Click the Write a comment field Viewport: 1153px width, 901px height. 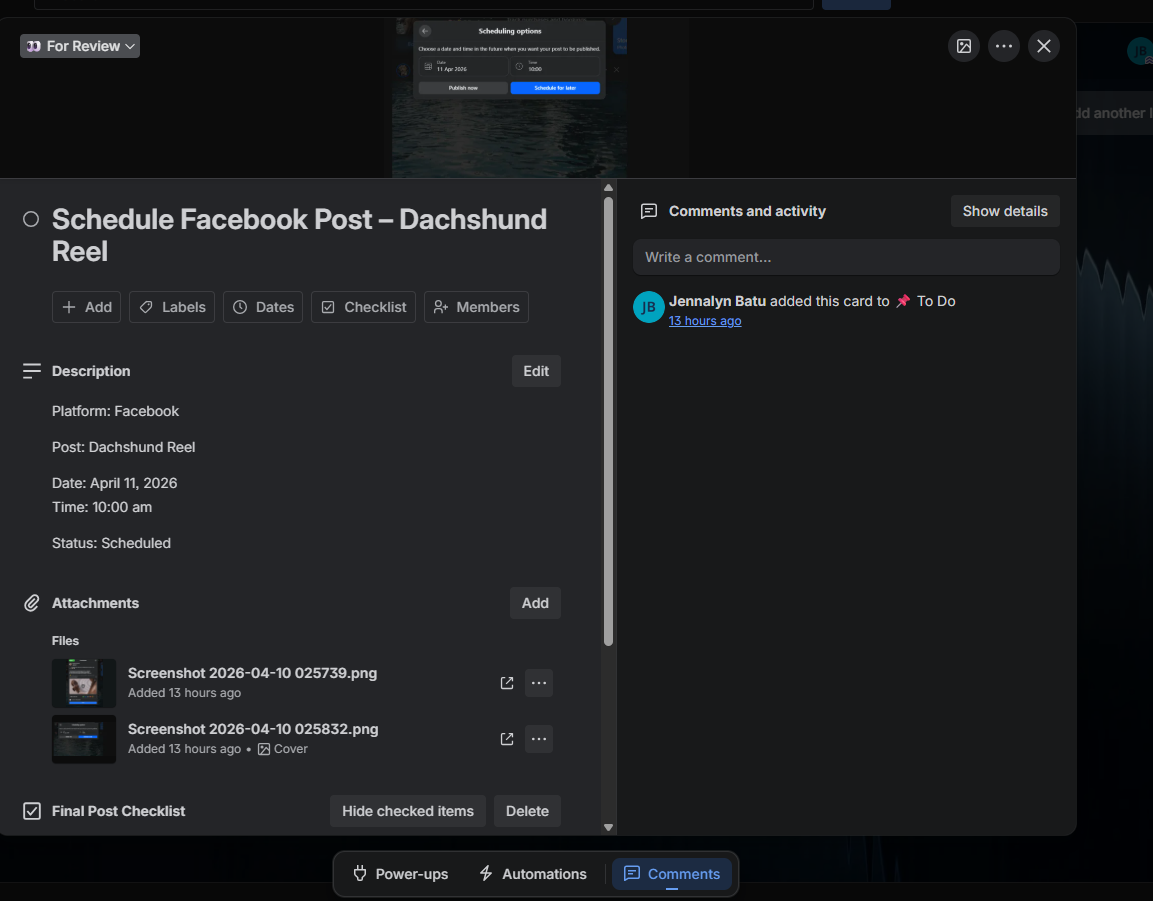[846, 257]
